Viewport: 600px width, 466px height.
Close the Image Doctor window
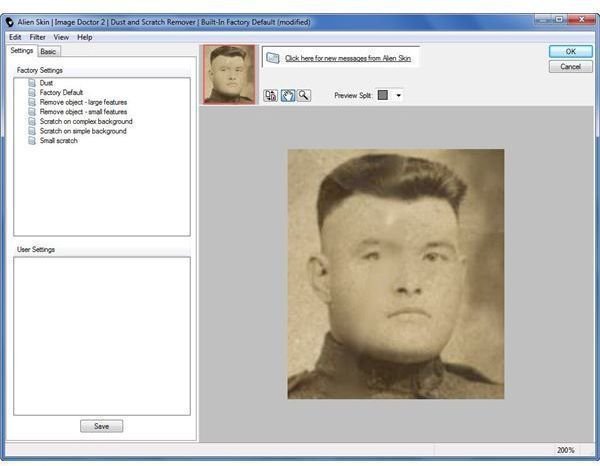coord(581,19)
